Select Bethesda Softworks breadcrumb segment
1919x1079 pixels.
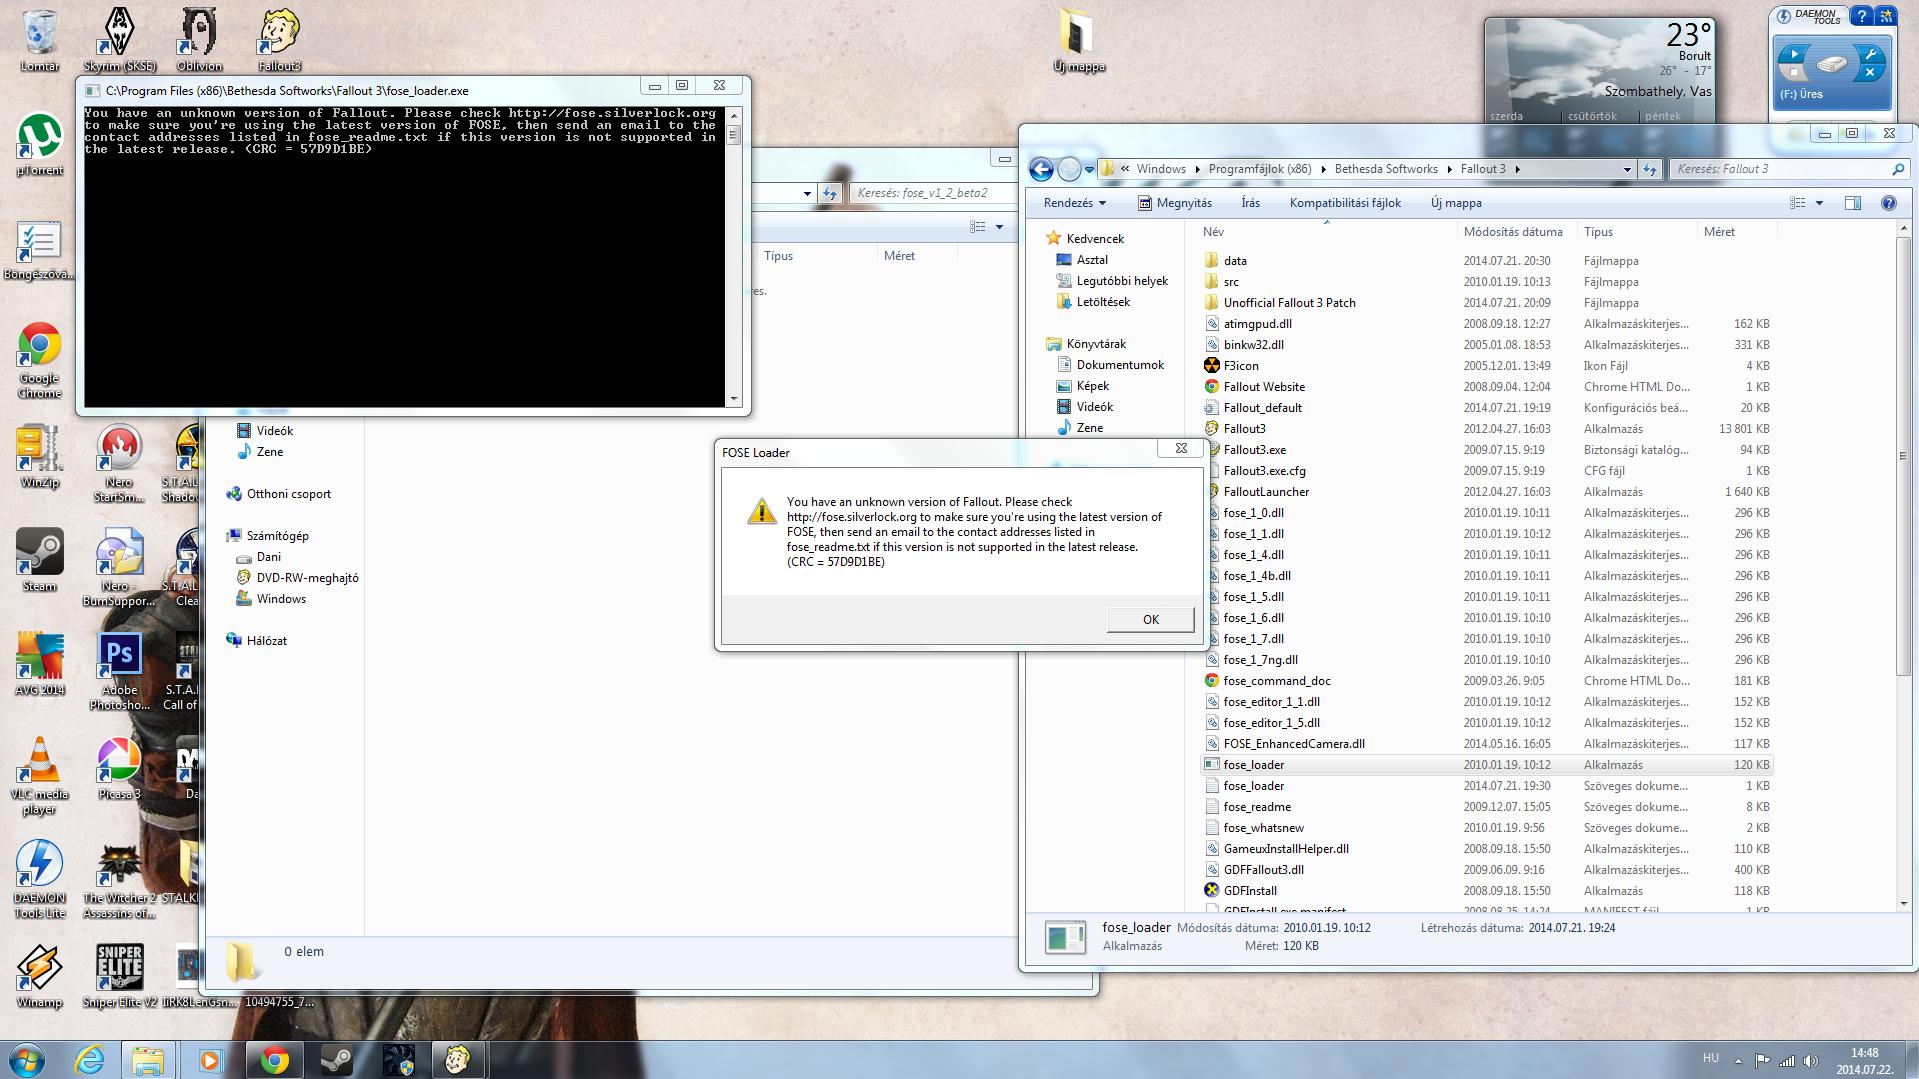point(1386,169)
